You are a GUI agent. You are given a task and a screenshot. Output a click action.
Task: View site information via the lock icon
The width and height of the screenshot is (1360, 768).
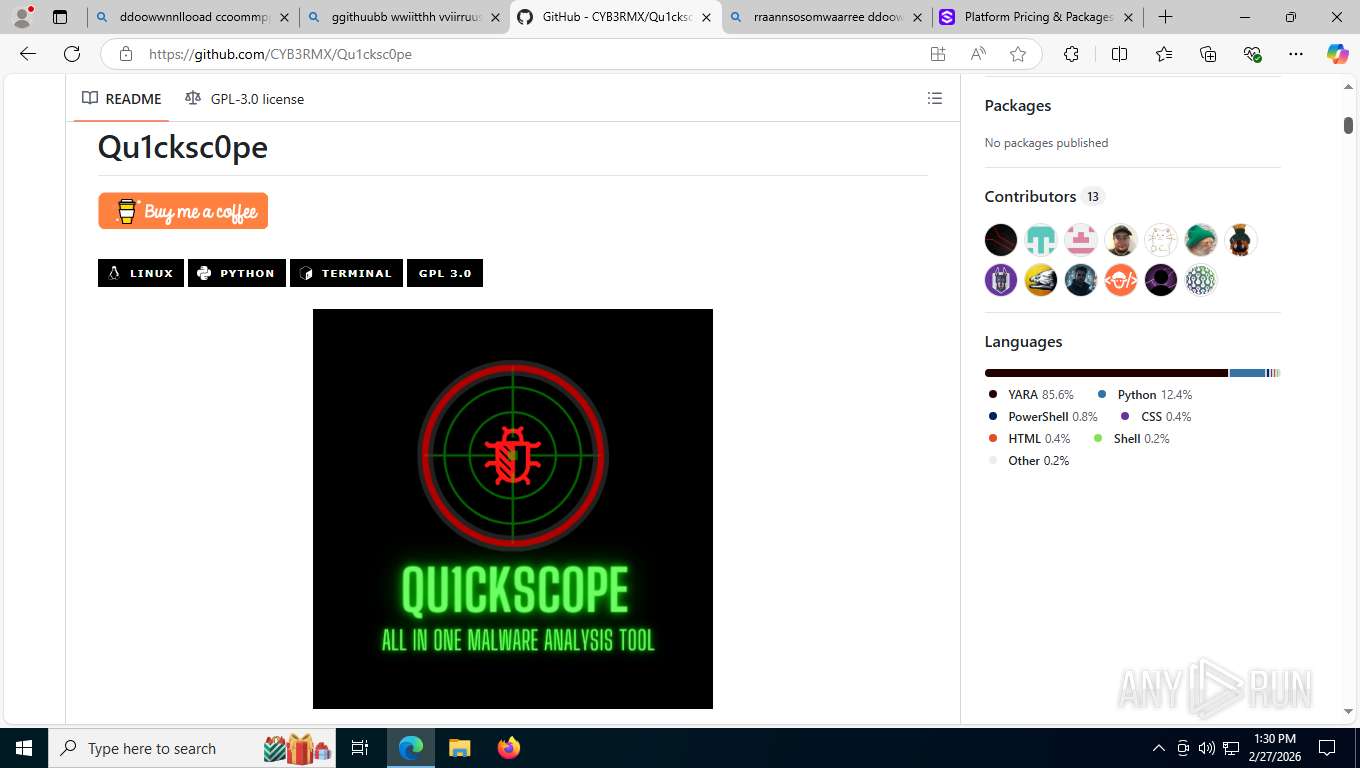coord(125,54)
